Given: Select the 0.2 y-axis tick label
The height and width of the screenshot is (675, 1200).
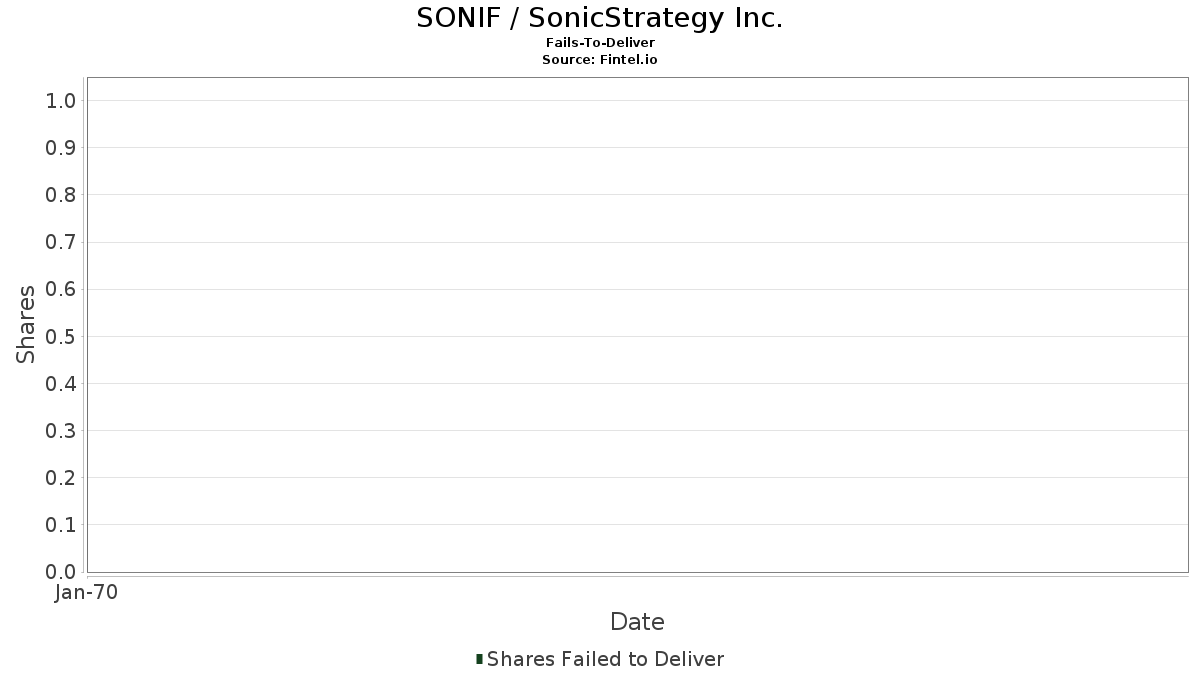Looking at the screenshot, I should tap(61, 478).
